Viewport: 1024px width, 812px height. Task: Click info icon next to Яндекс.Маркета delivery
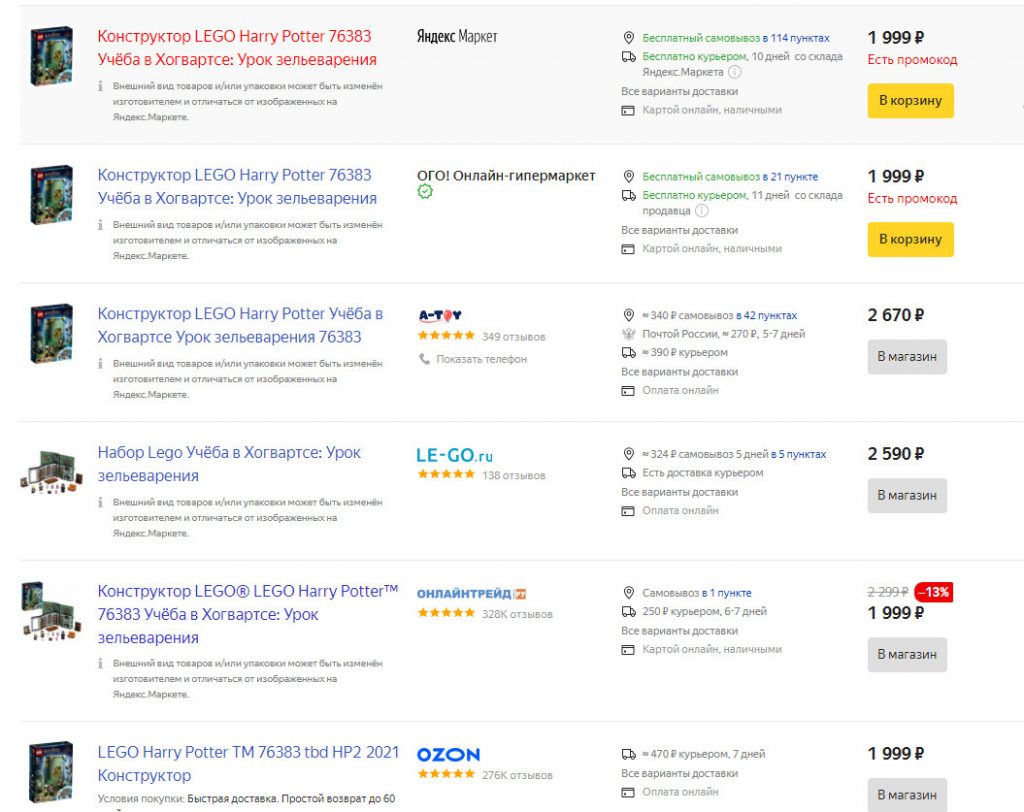pyautogui.click(x=735, y=72)
